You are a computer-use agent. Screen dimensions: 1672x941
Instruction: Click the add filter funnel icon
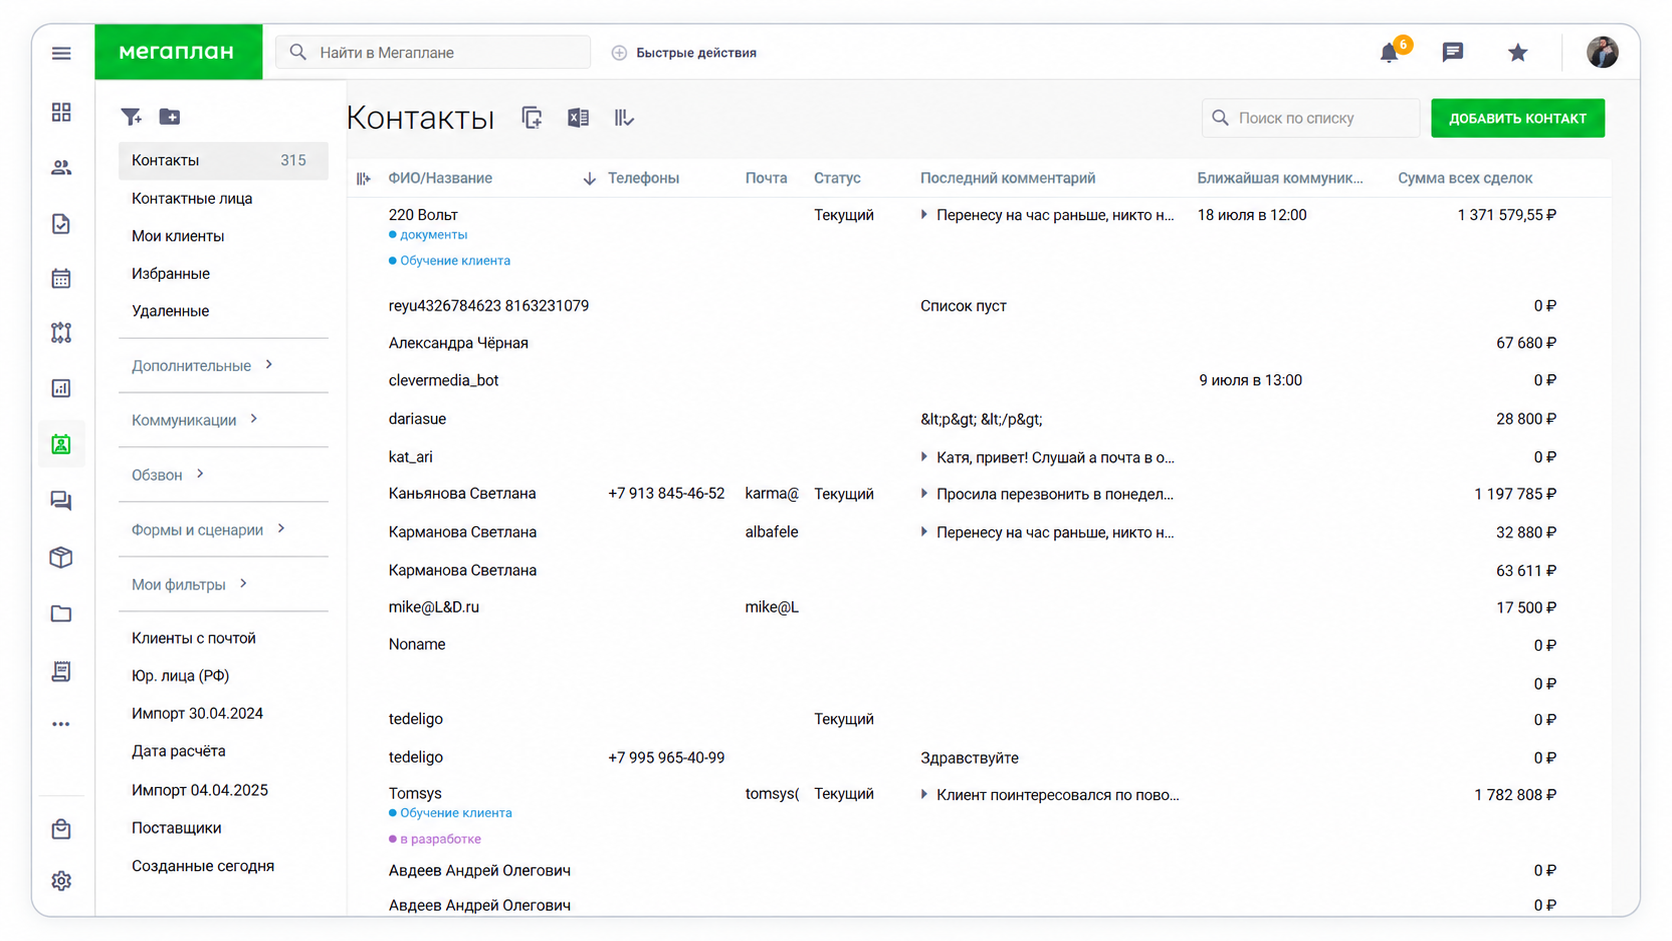131,117
